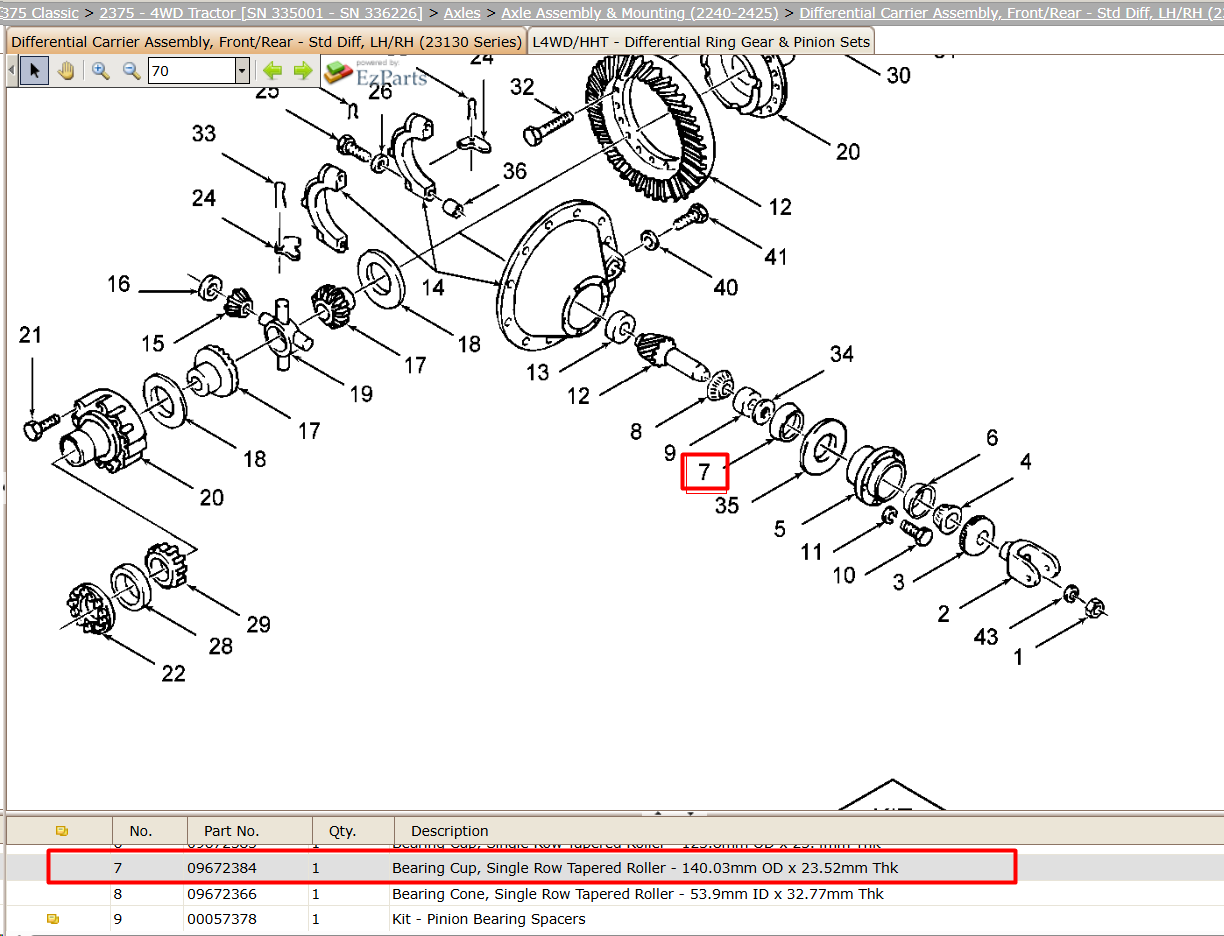
Task: Click callout number 41 in the diagram
Action: (776, 257)
